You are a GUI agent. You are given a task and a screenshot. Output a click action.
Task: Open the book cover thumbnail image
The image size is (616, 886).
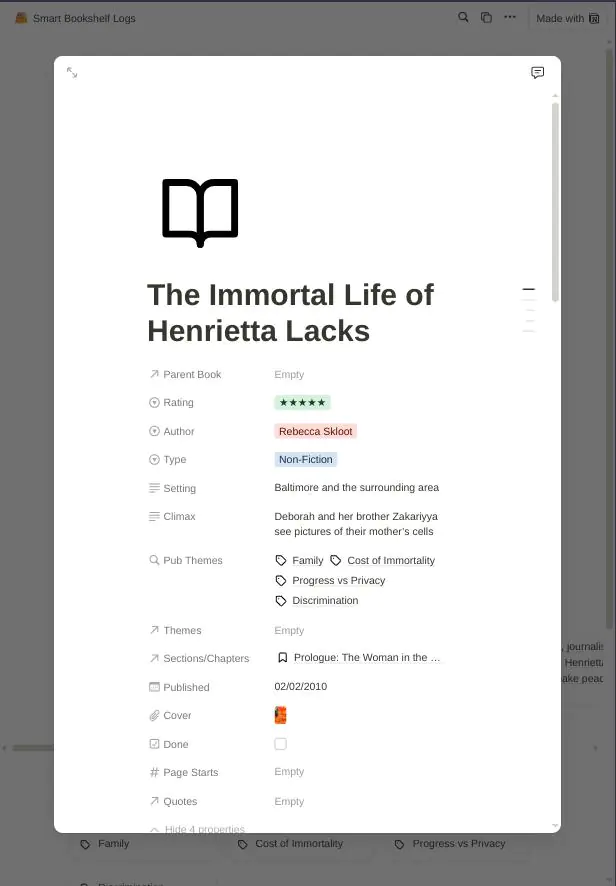pyautogui.click(x=280, y=715)
